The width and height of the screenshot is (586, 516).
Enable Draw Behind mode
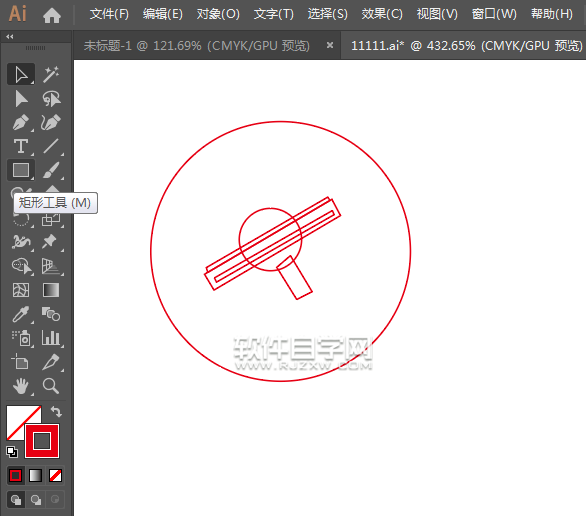pos(36,500)
